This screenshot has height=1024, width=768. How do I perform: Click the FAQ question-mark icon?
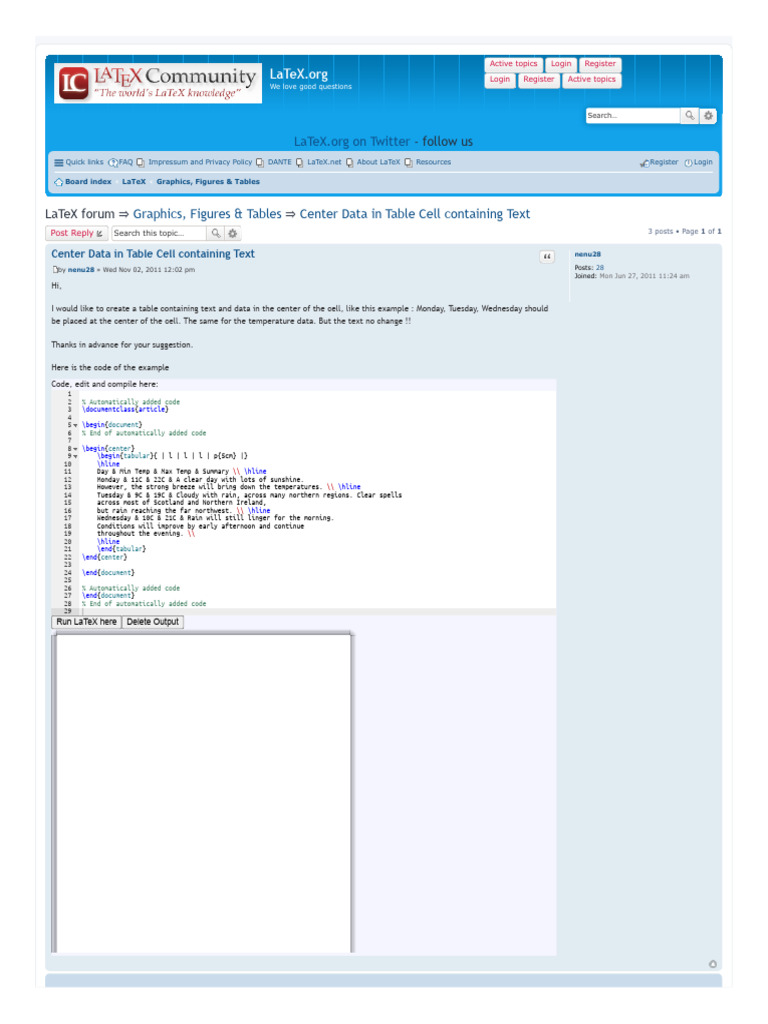(113, 163)
